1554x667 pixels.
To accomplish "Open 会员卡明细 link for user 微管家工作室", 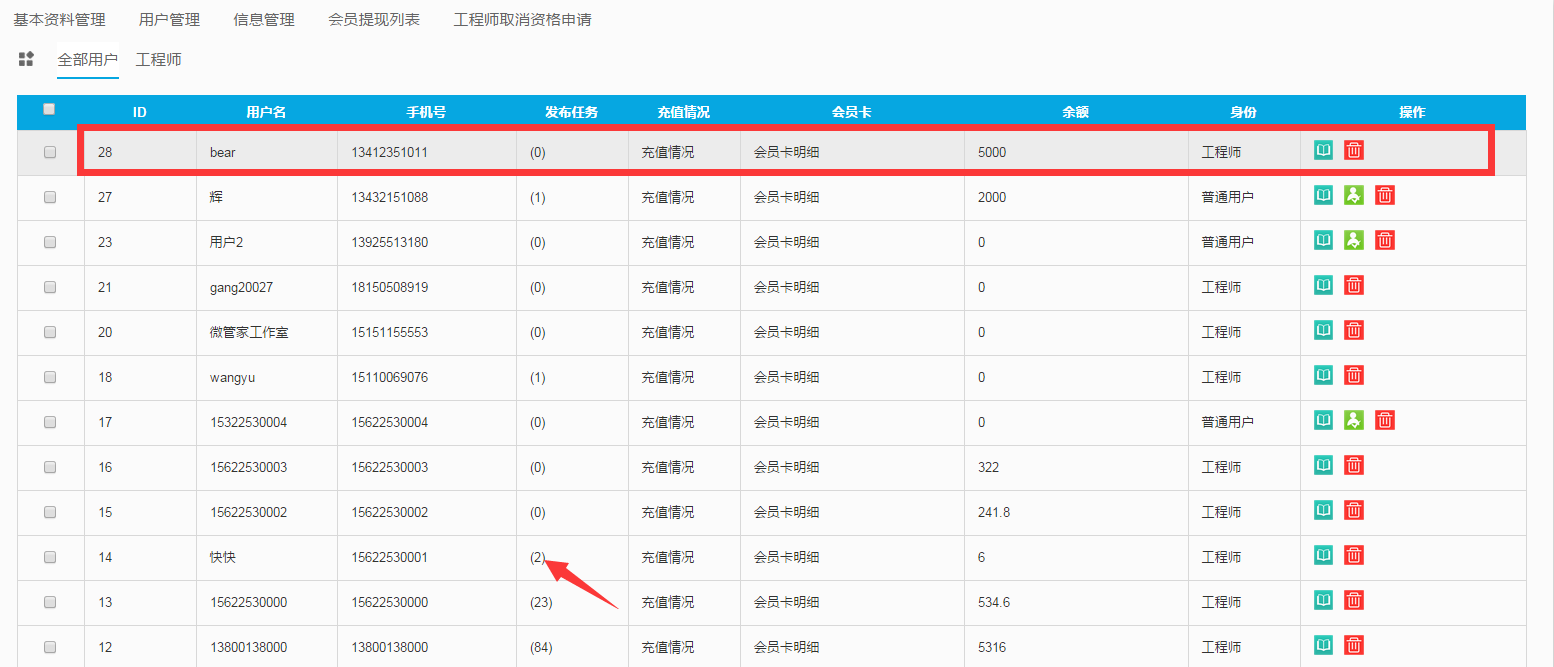I will tap(786, 332).
